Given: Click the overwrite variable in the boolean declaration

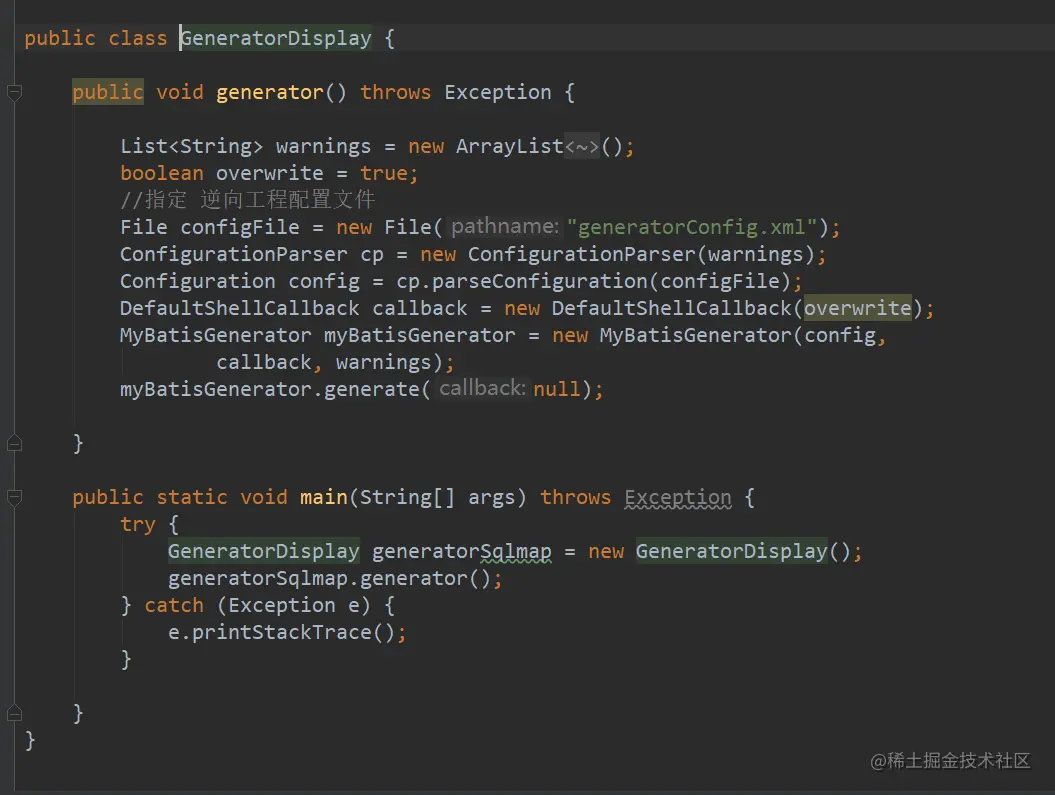Looking at the screenshot, I should [x=269, y=174].
